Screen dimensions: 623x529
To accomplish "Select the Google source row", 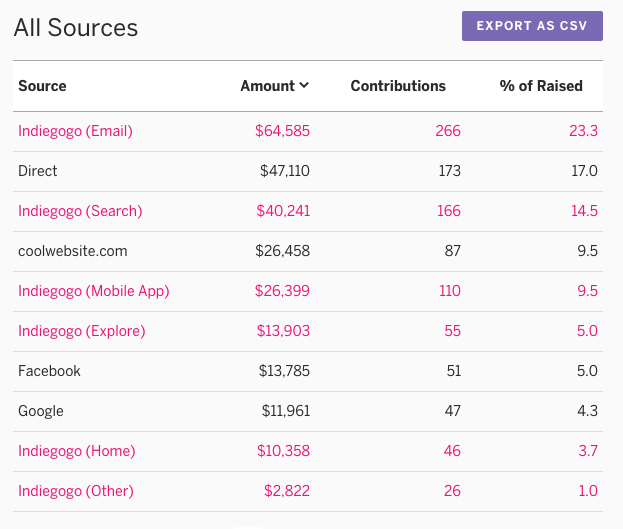I will pos(308,411).
